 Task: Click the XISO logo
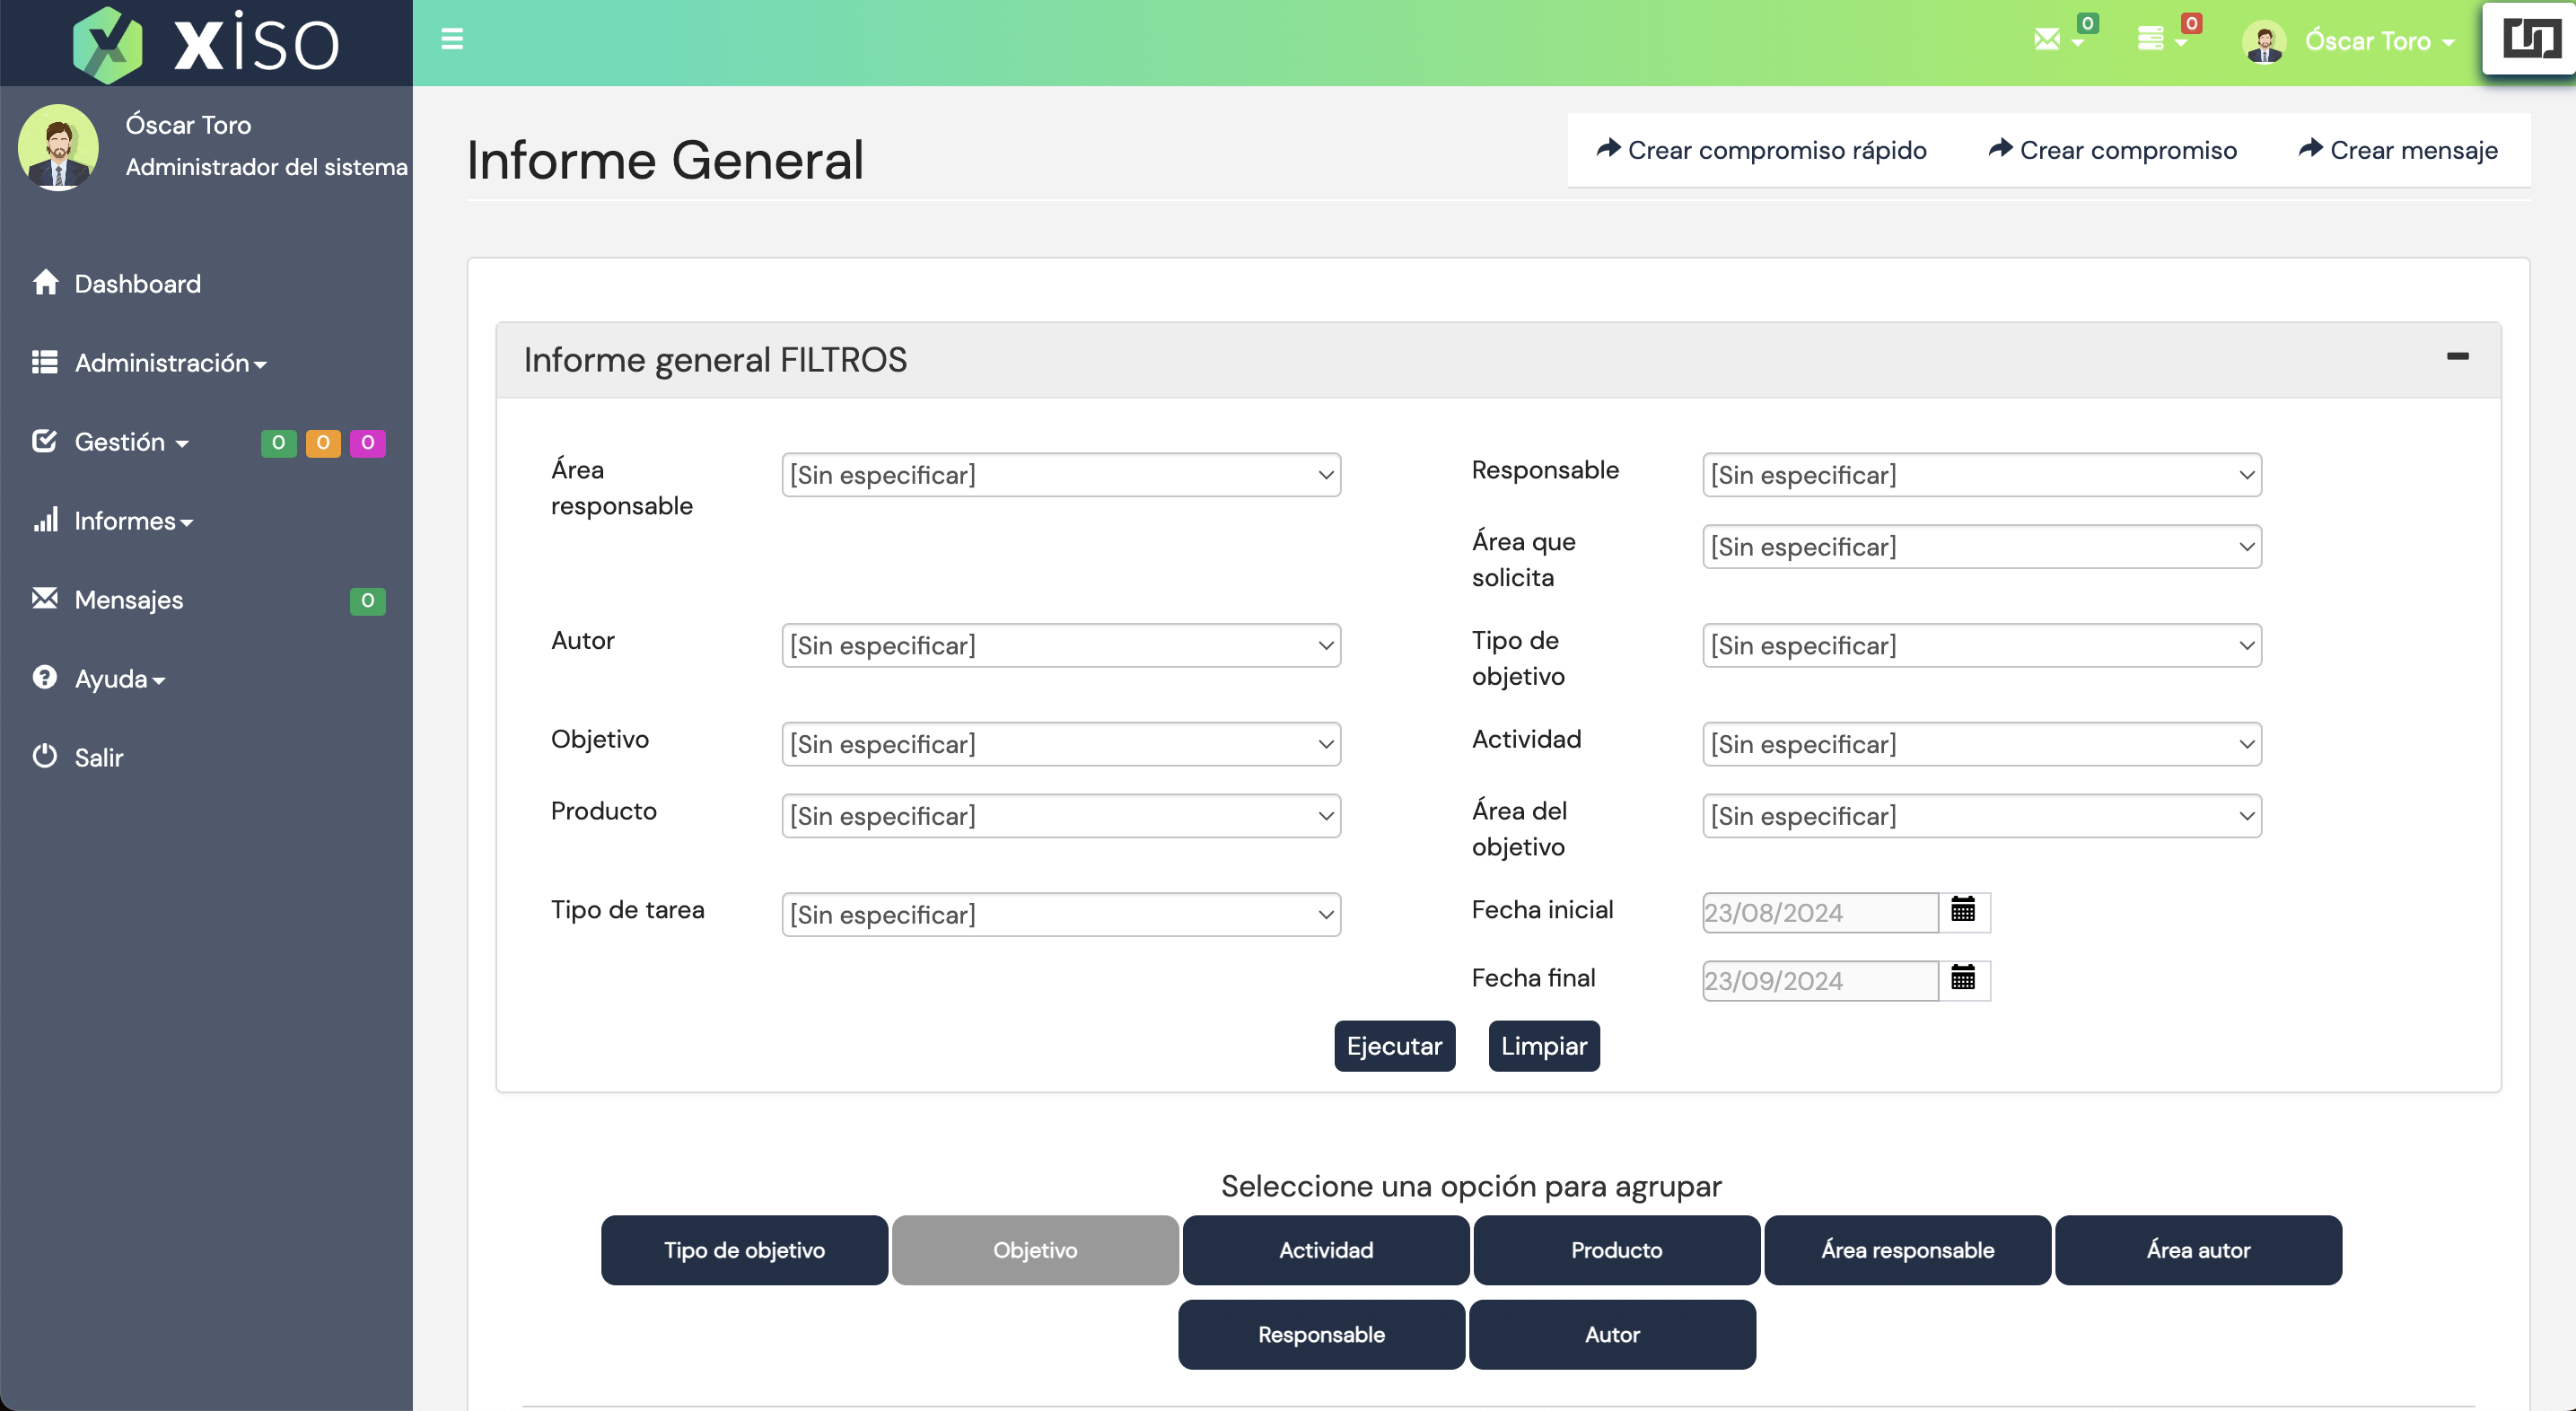pos(207,43)
